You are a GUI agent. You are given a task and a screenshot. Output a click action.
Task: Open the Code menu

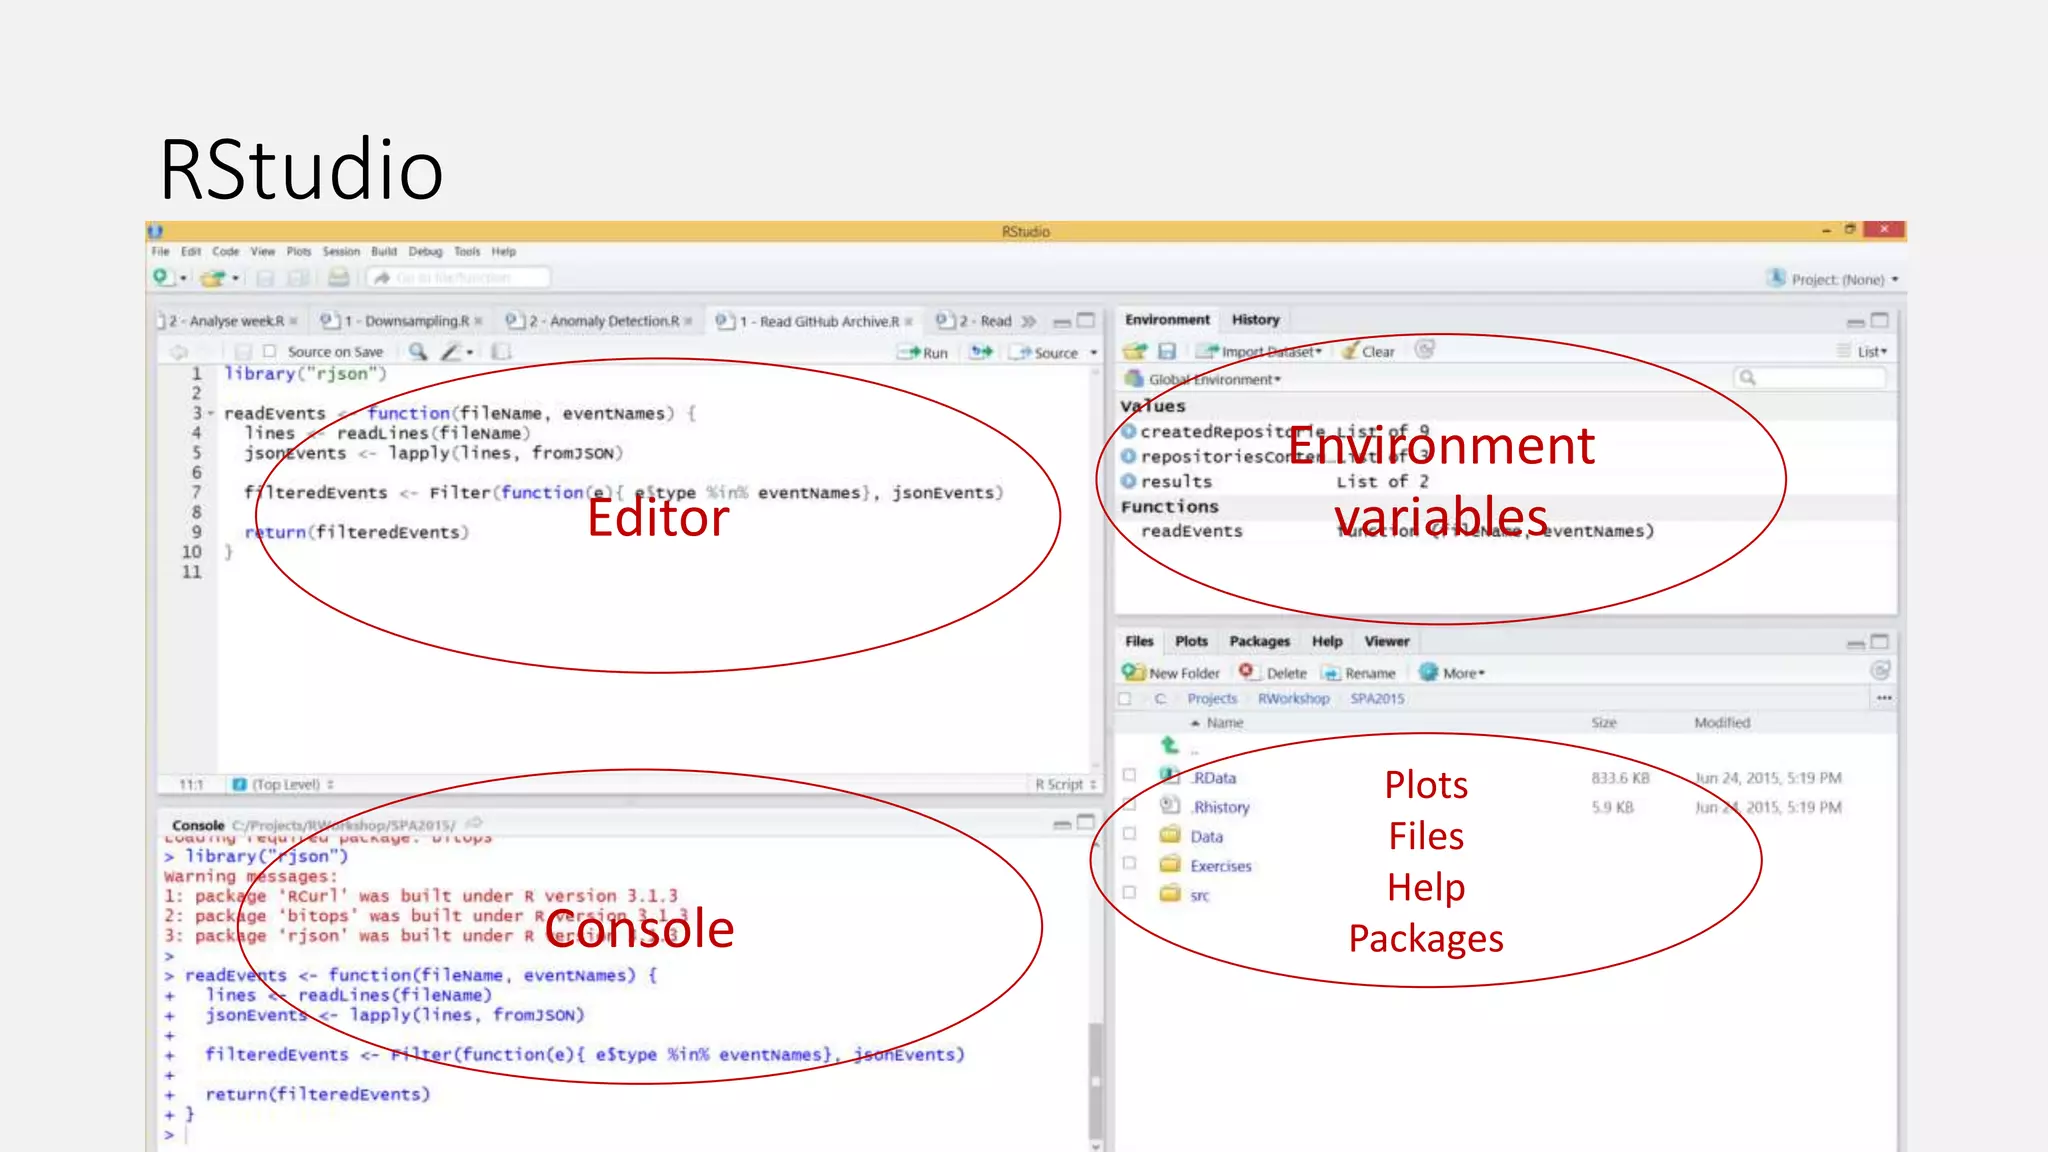(225, 251)
